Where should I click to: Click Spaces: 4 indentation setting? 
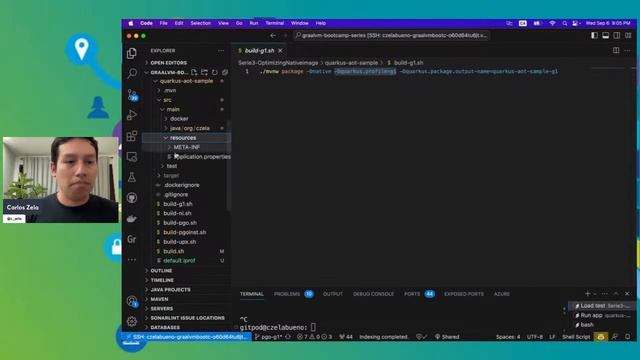508,337
